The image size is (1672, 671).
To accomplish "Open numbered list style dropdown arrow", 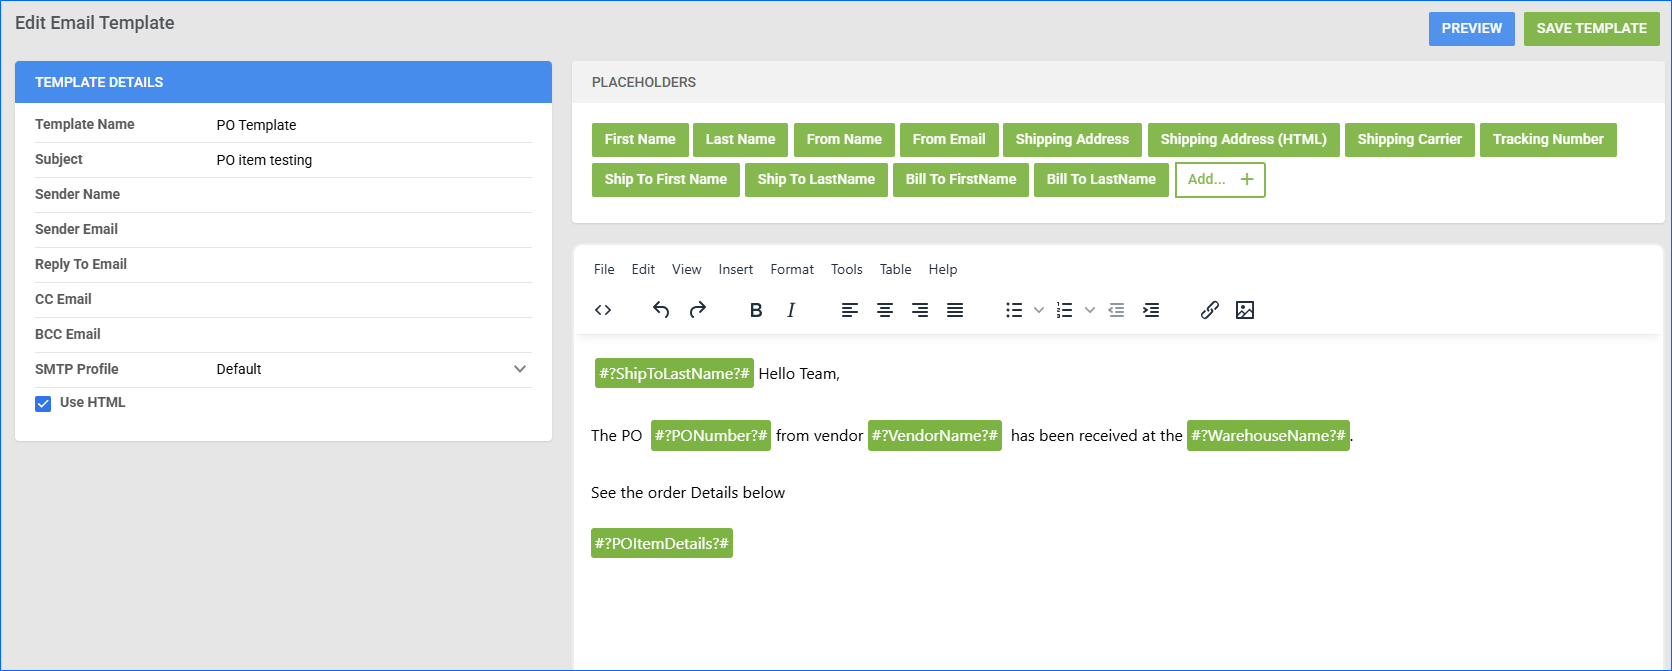I will point(1090,310).
